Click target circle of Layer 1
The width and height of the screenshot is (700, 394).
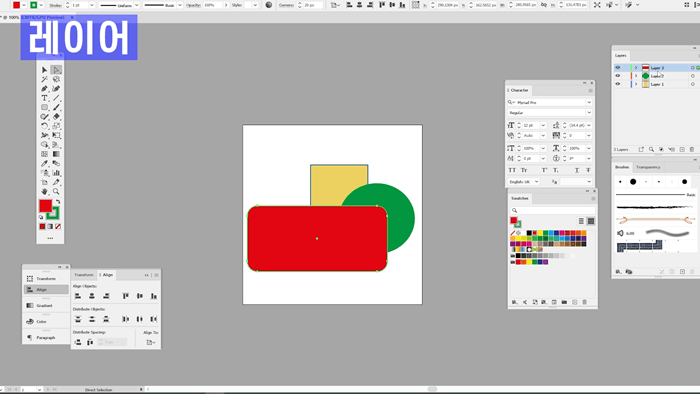coord(693,84)
